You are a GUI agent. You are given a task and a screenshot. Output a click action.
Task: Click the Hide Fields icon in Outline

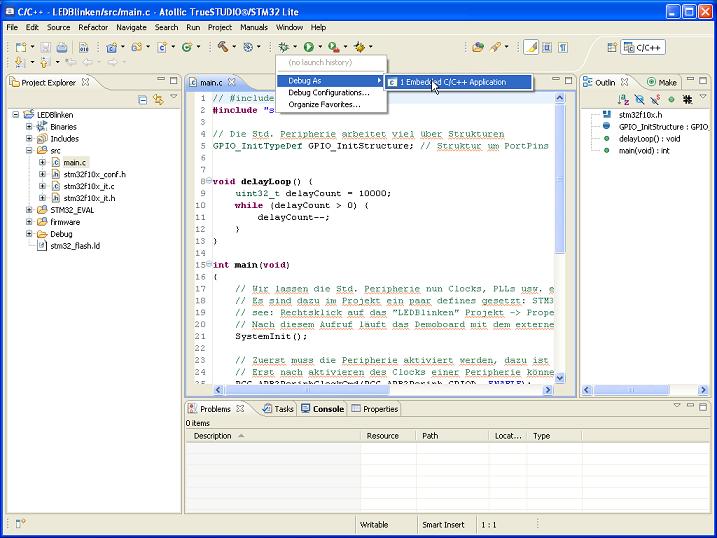pyautogui.click(x=639, y=99)
